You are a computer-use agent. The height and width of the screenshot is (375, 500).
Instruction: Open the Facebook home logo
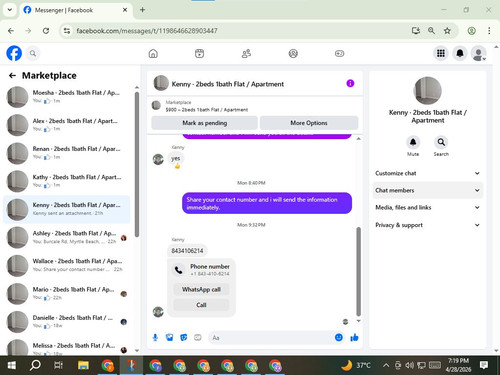click(x=14, y=53)
